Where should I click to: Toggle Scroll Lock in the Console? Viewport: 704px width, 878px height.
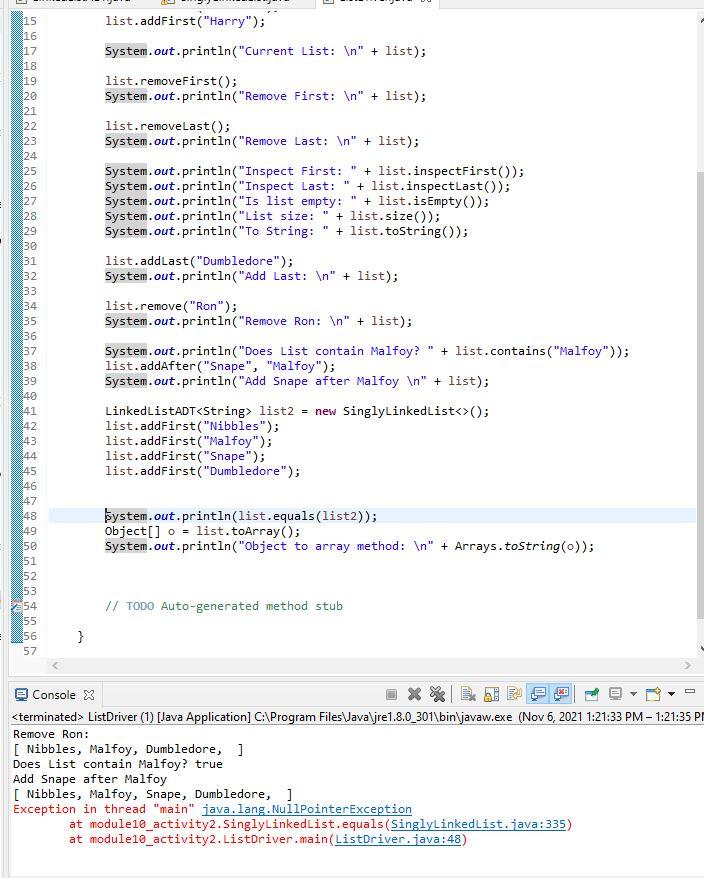(x=491, y=694)
